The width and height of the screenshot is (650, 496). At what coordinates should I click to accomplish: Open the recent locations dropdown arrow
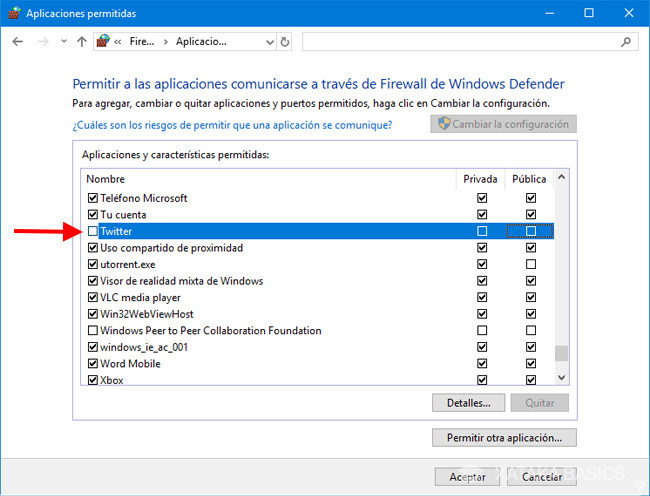[63, 41]
